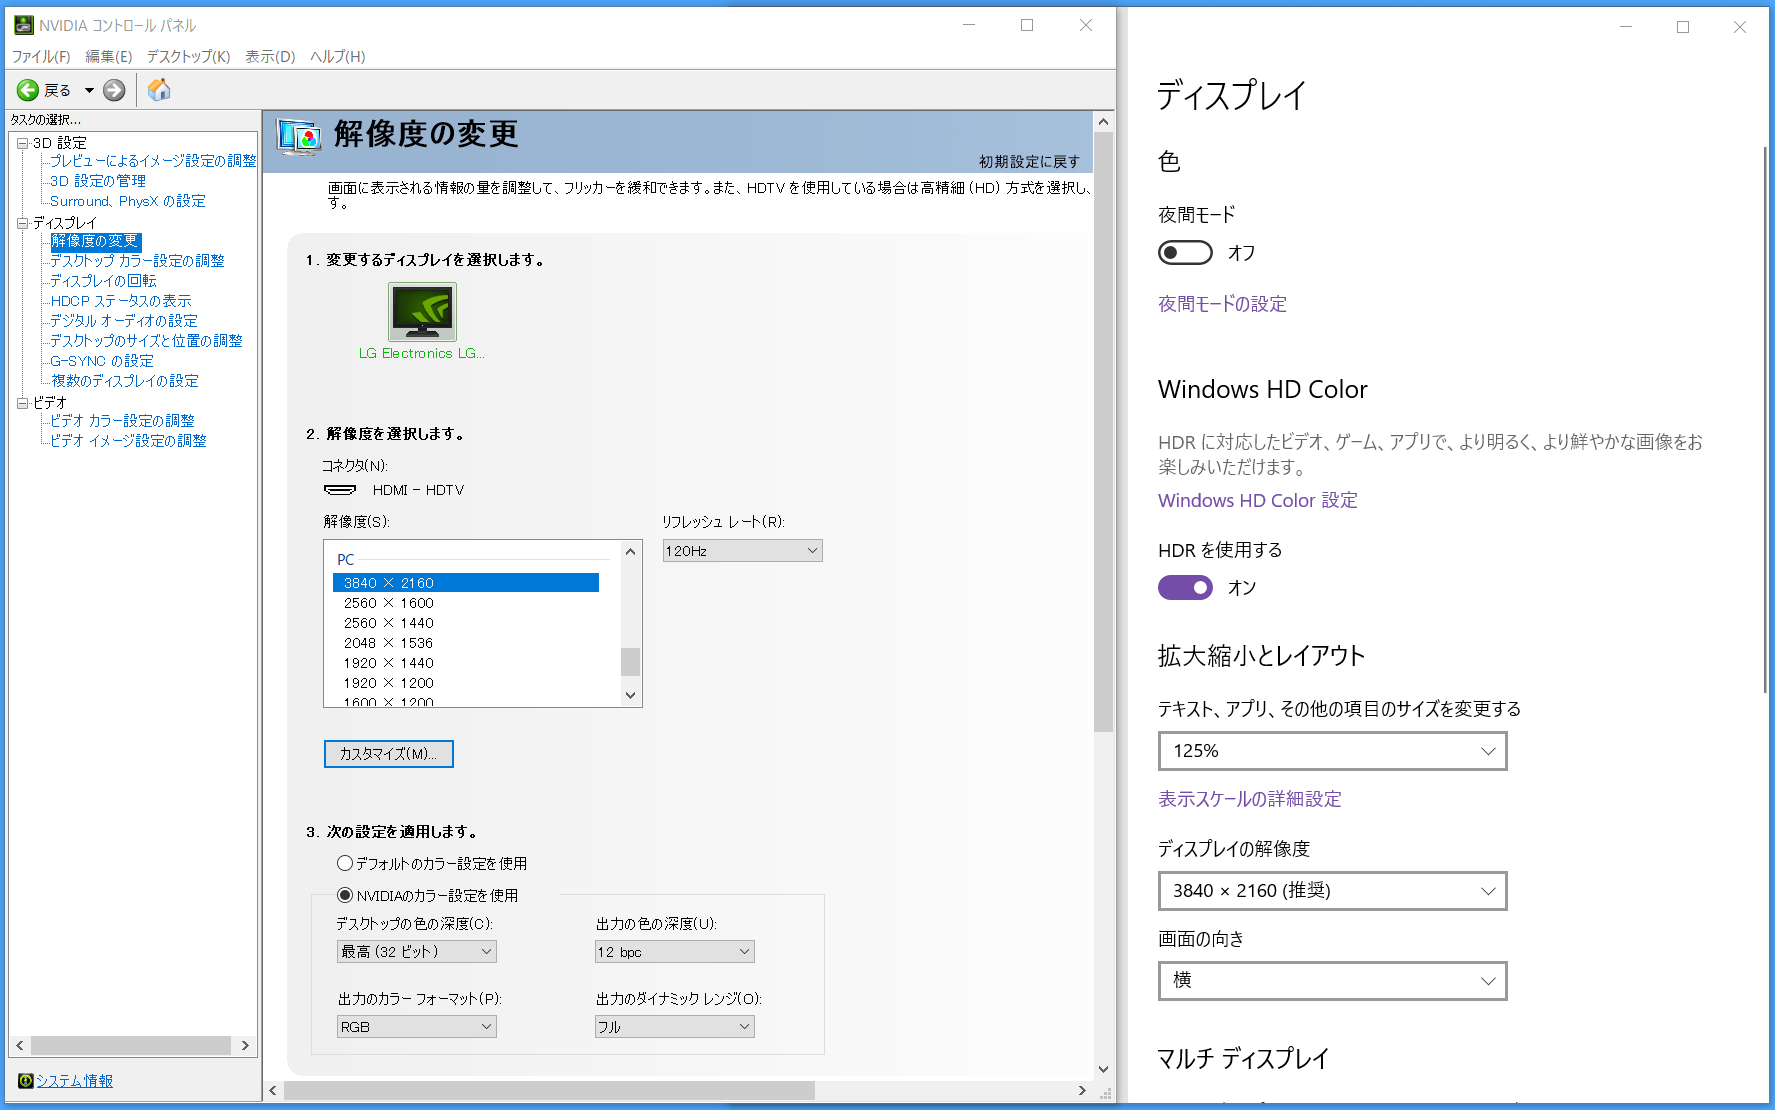The width and height of the screenshot is (1775, 1110).
Task: Open デスクトップの色の深度 dropdown
Action: click(417, 952)
